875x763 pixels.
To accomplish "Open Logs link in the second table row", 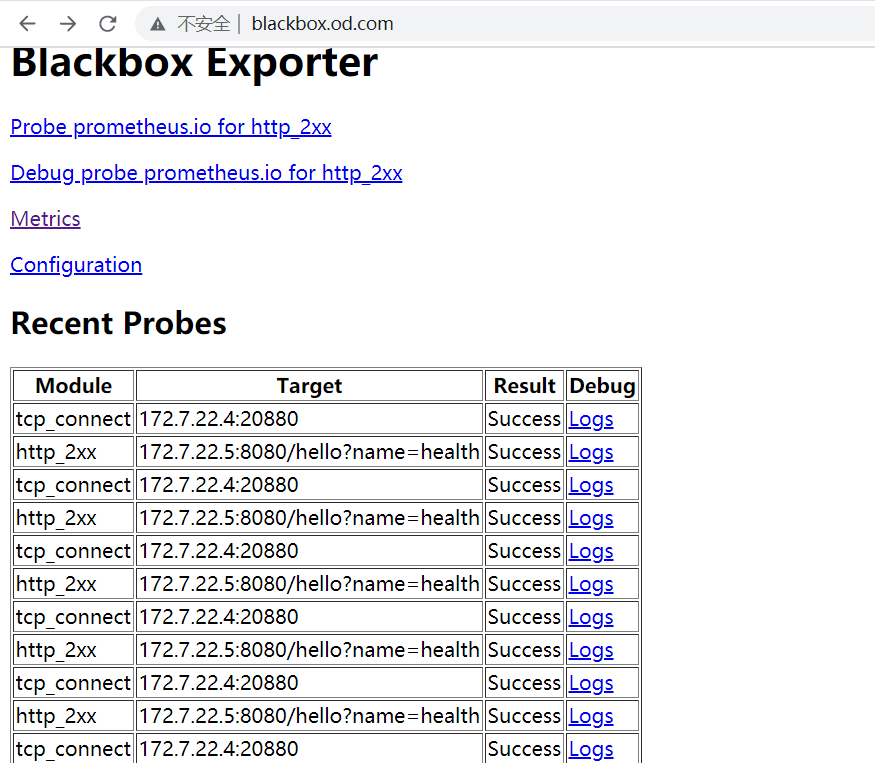I will pos(591,453).
